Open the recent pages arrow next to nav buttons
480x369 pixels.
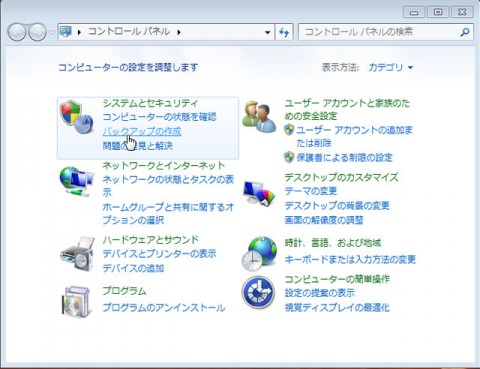pos(52,32)
